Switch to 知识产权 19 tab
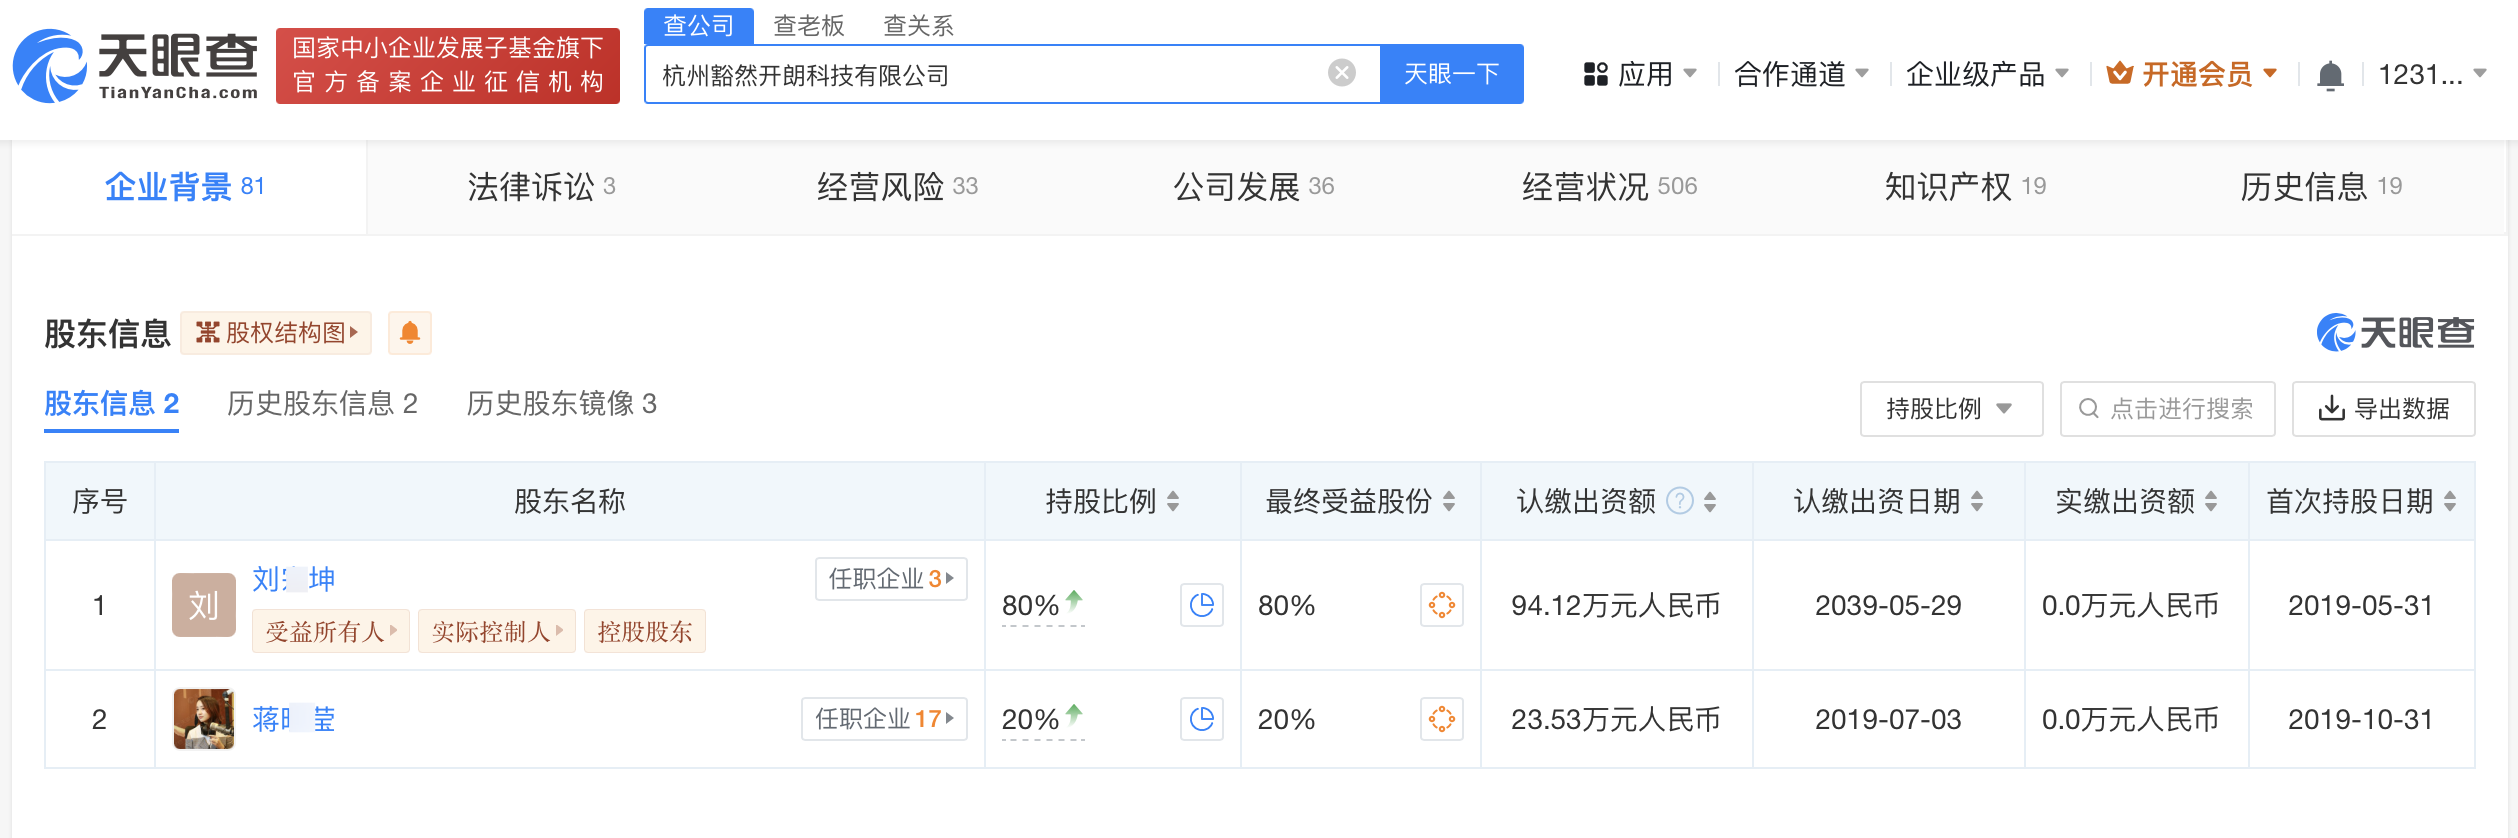2518x838 pixels. 1966,187
